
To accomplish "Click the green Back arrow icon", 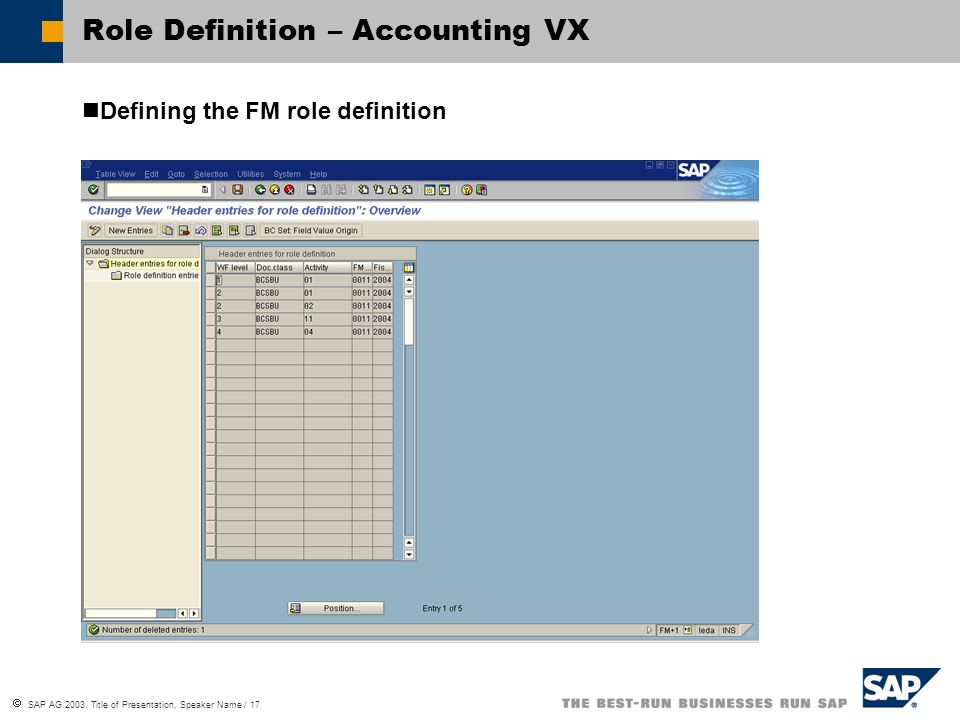I will click(x=260, y=190).
